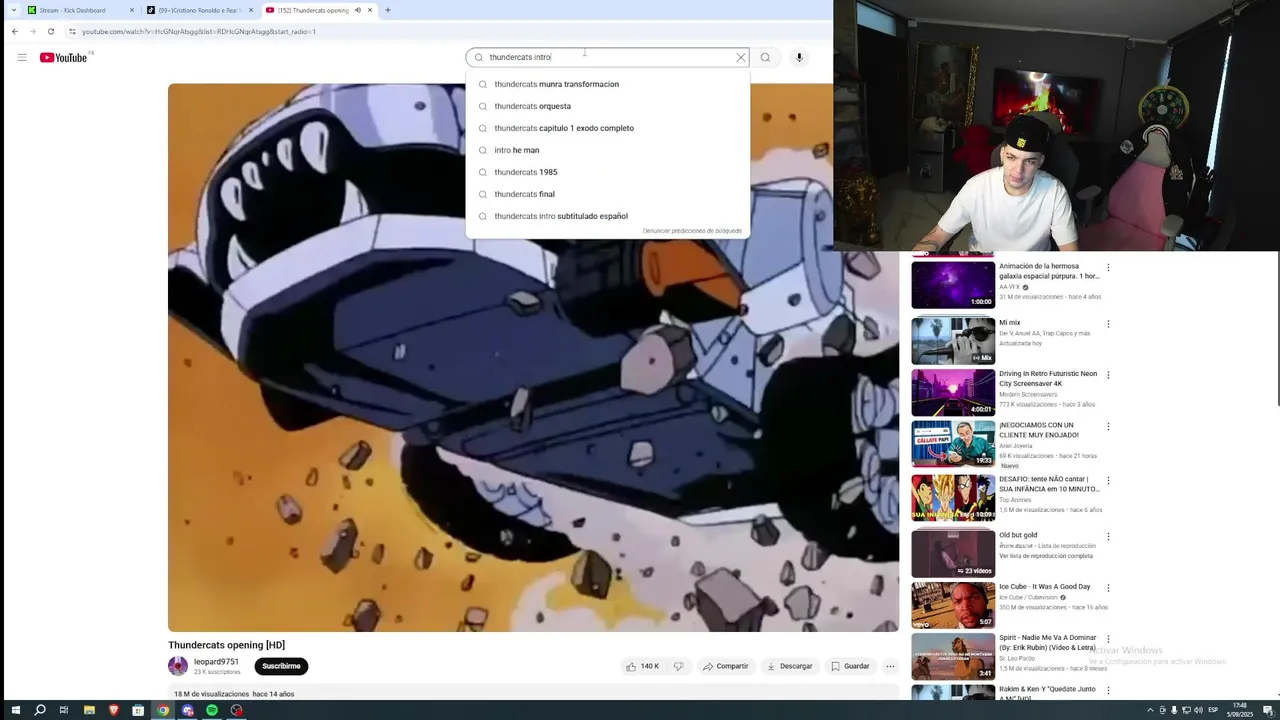Go back in browser history
Viewport: 1280px width, 720px height.
[15, 31]
